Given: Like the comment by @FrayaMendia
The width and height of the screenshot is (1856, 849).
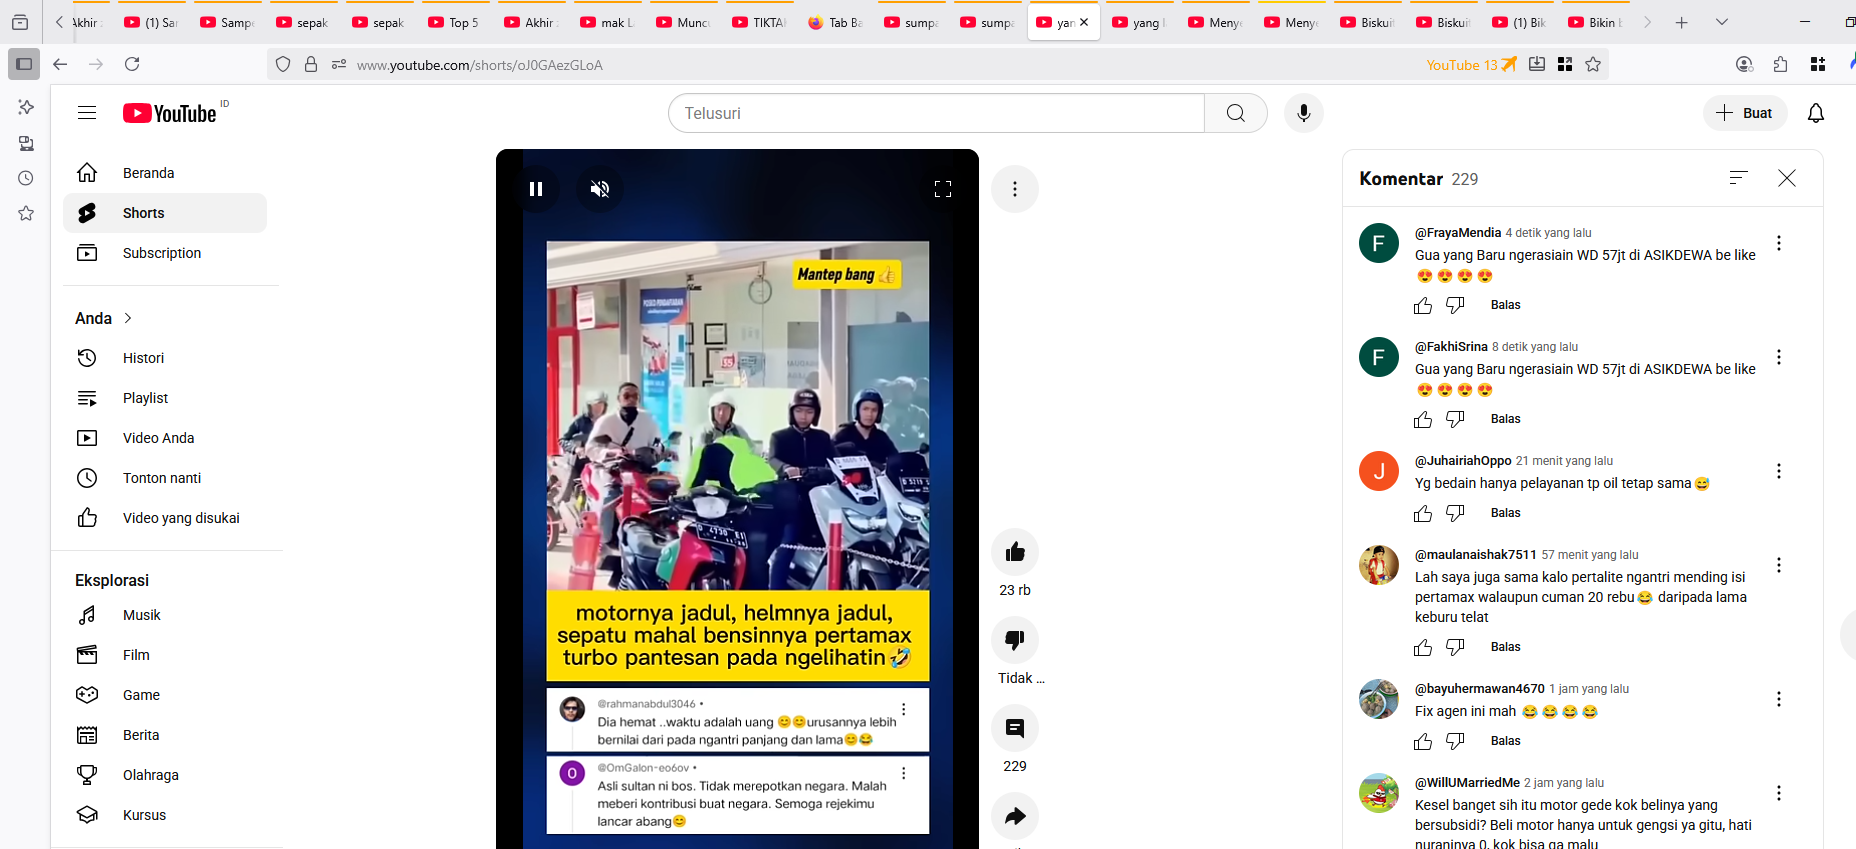Looking at the screenshot, I should pyautogui.click(x=1423, y=305).
